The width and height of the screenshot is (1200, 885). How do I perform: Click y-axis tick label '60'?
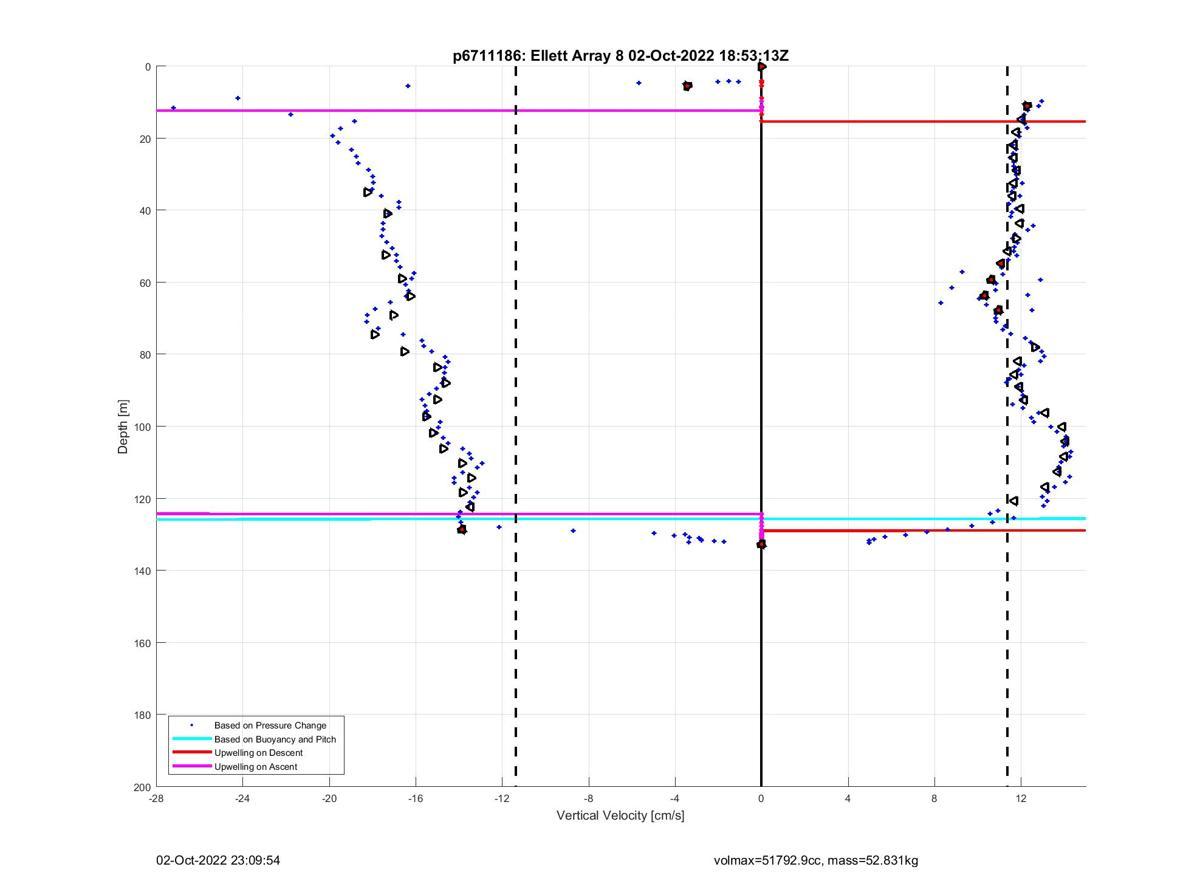tap(145, 283)
